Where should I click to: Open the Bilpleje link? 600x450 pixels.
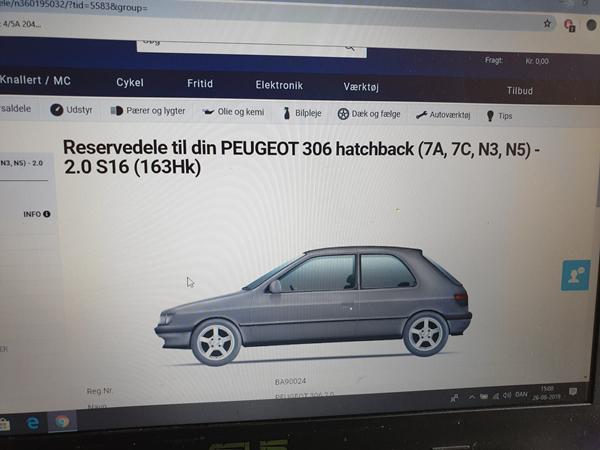click(308, 113)
